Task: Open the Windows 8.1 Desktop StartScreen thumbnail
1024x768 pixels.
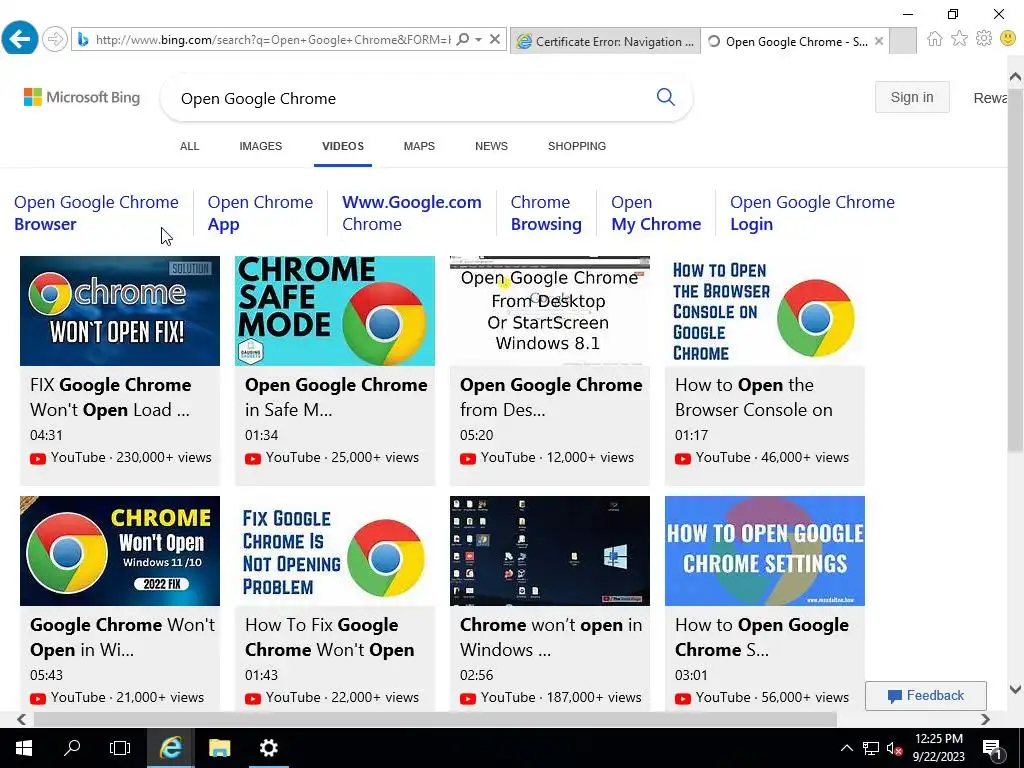Action: (550, 311)
